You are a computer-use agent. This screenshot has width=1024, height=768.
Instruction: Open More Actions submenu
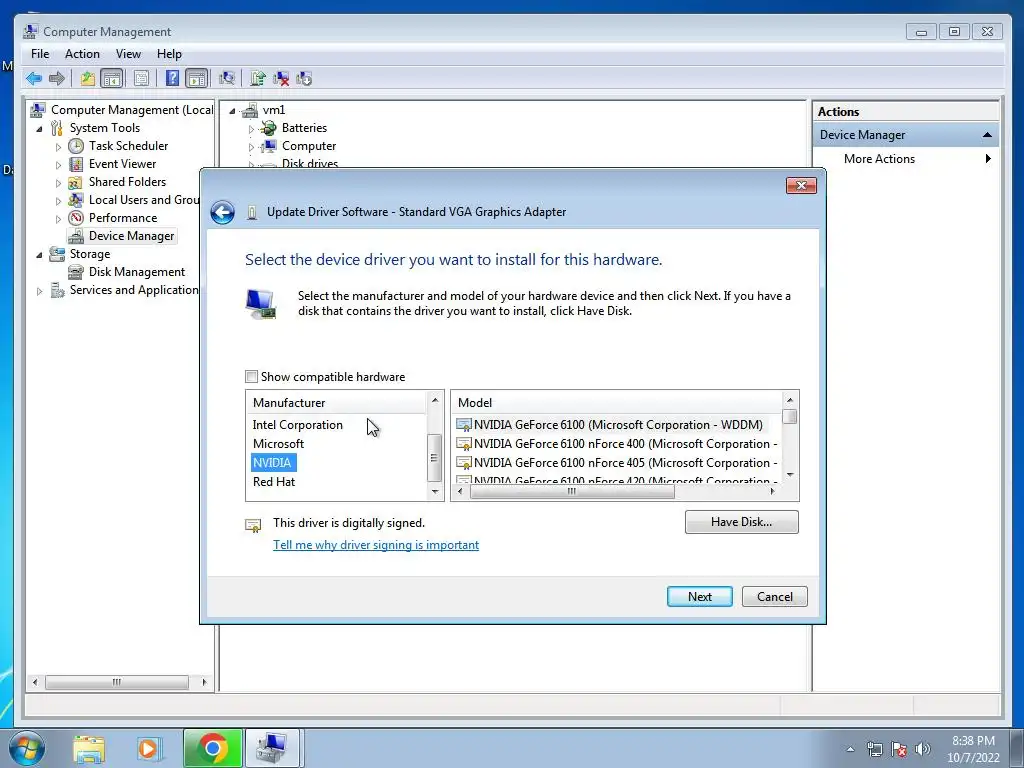(906, 159)
